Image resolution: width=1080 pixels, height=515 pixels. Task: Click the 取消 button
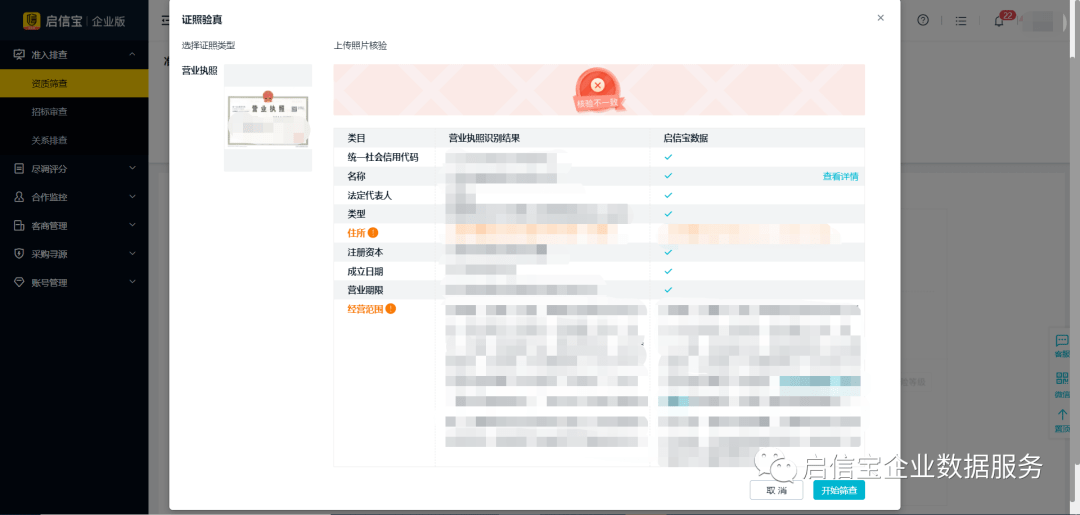click(x=776, y=490)
